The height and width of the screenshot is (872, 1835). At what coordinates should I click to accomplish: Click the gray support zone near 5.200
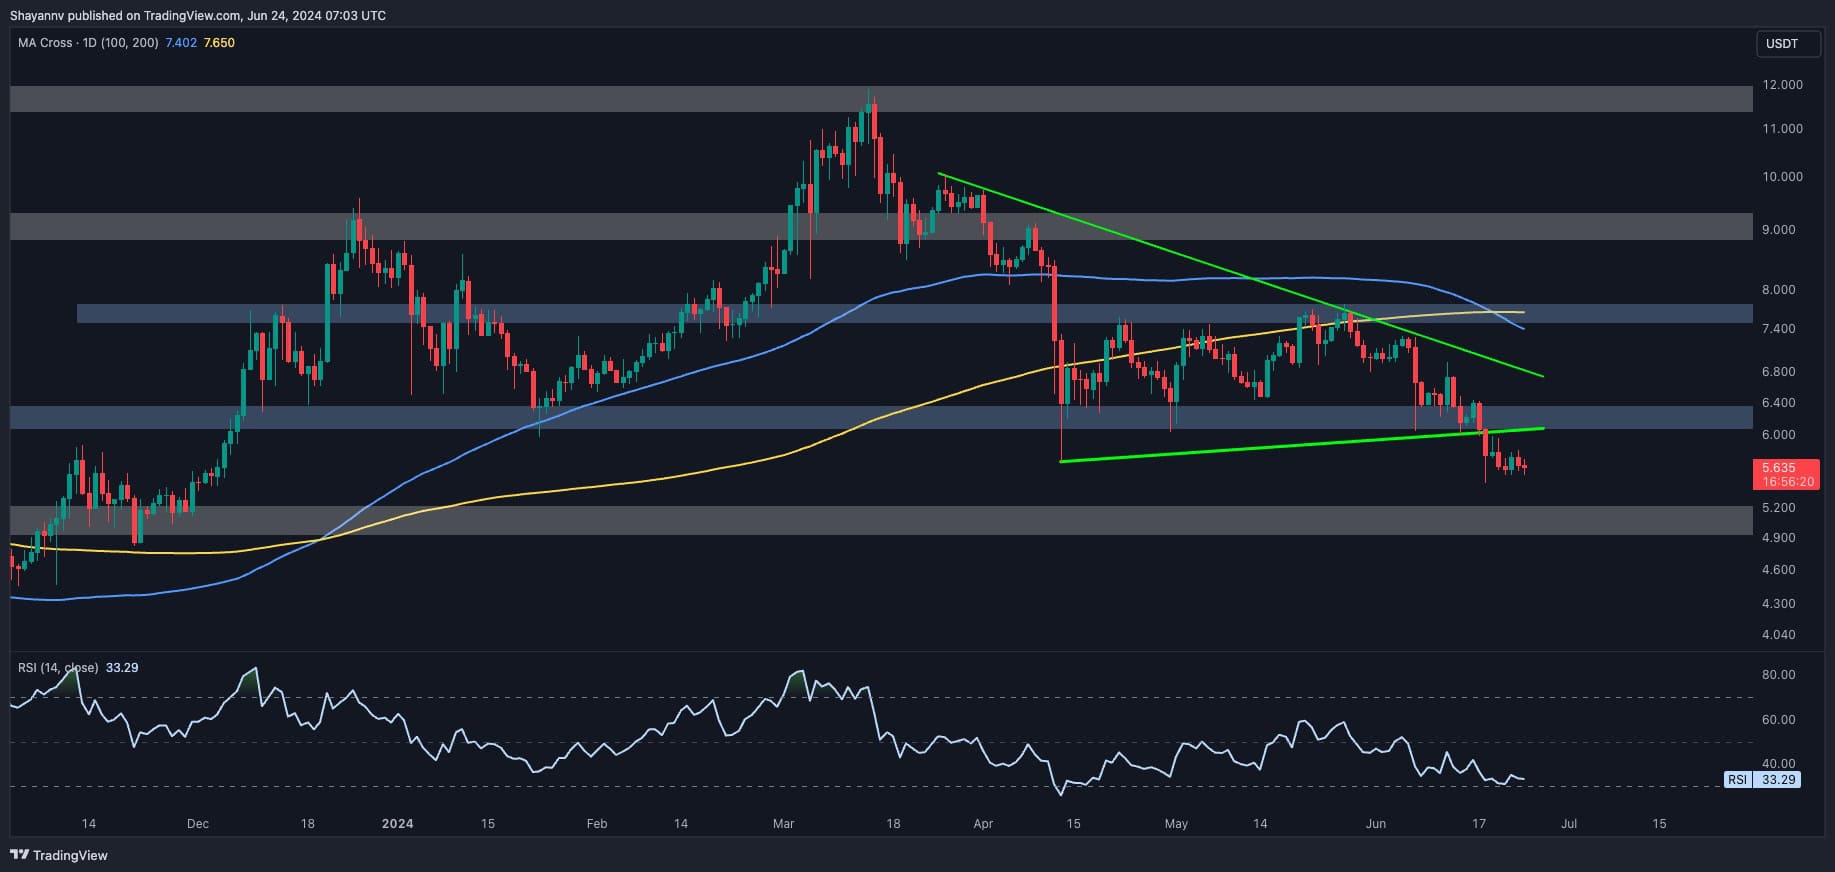click(880, 520)
